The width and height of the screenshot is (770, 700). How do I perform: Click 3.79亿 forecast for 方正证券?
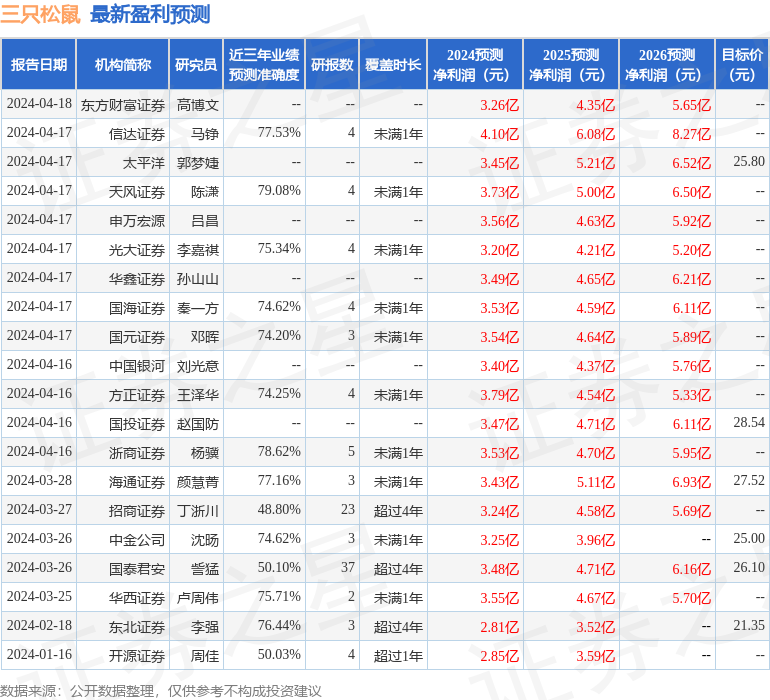[x=499, y=394]
